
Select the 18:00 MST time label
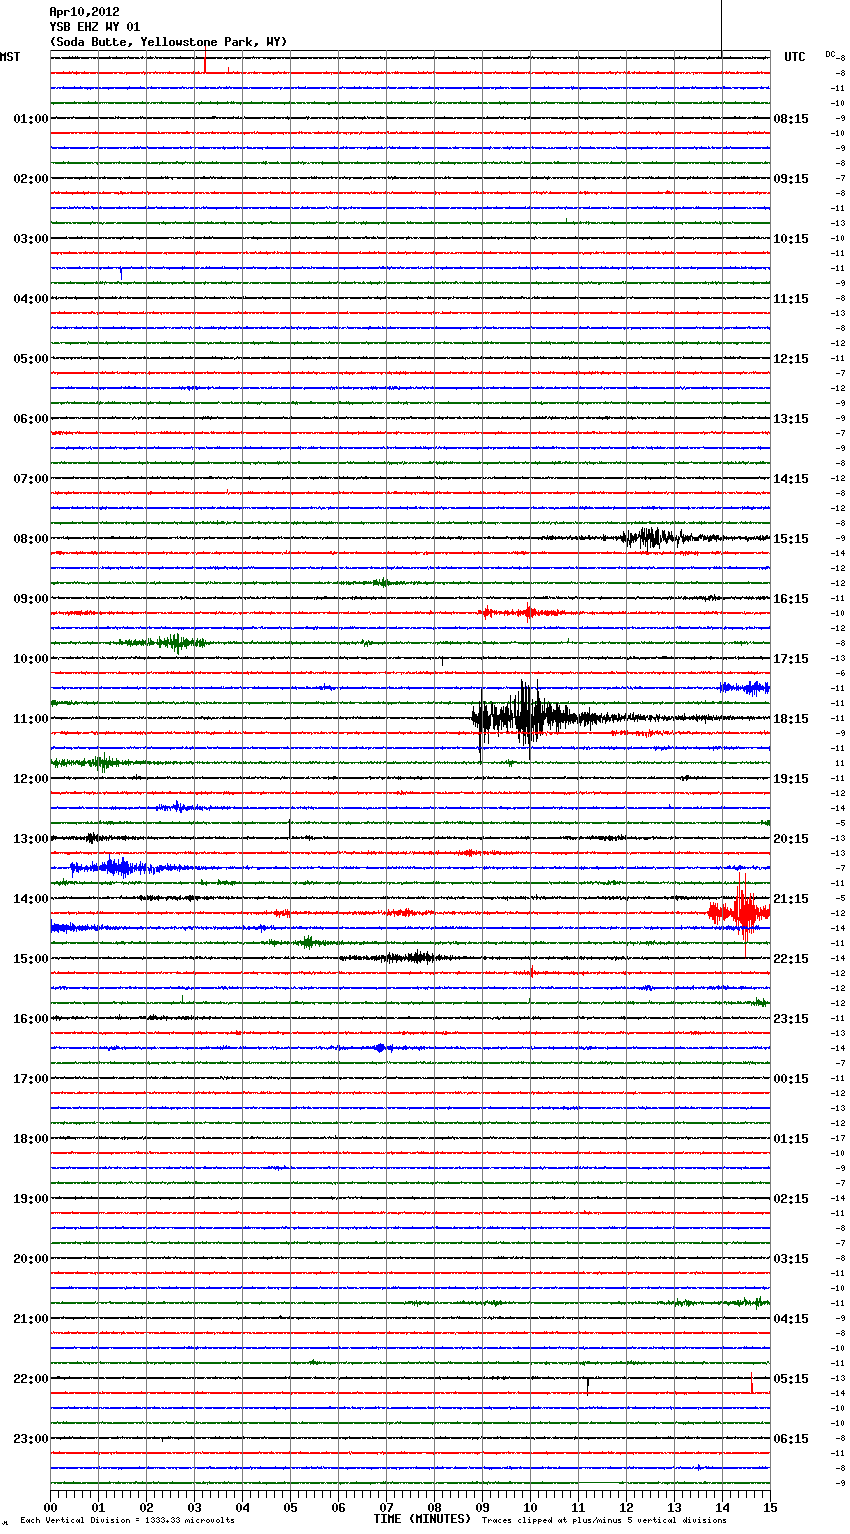pos(30,1139)
